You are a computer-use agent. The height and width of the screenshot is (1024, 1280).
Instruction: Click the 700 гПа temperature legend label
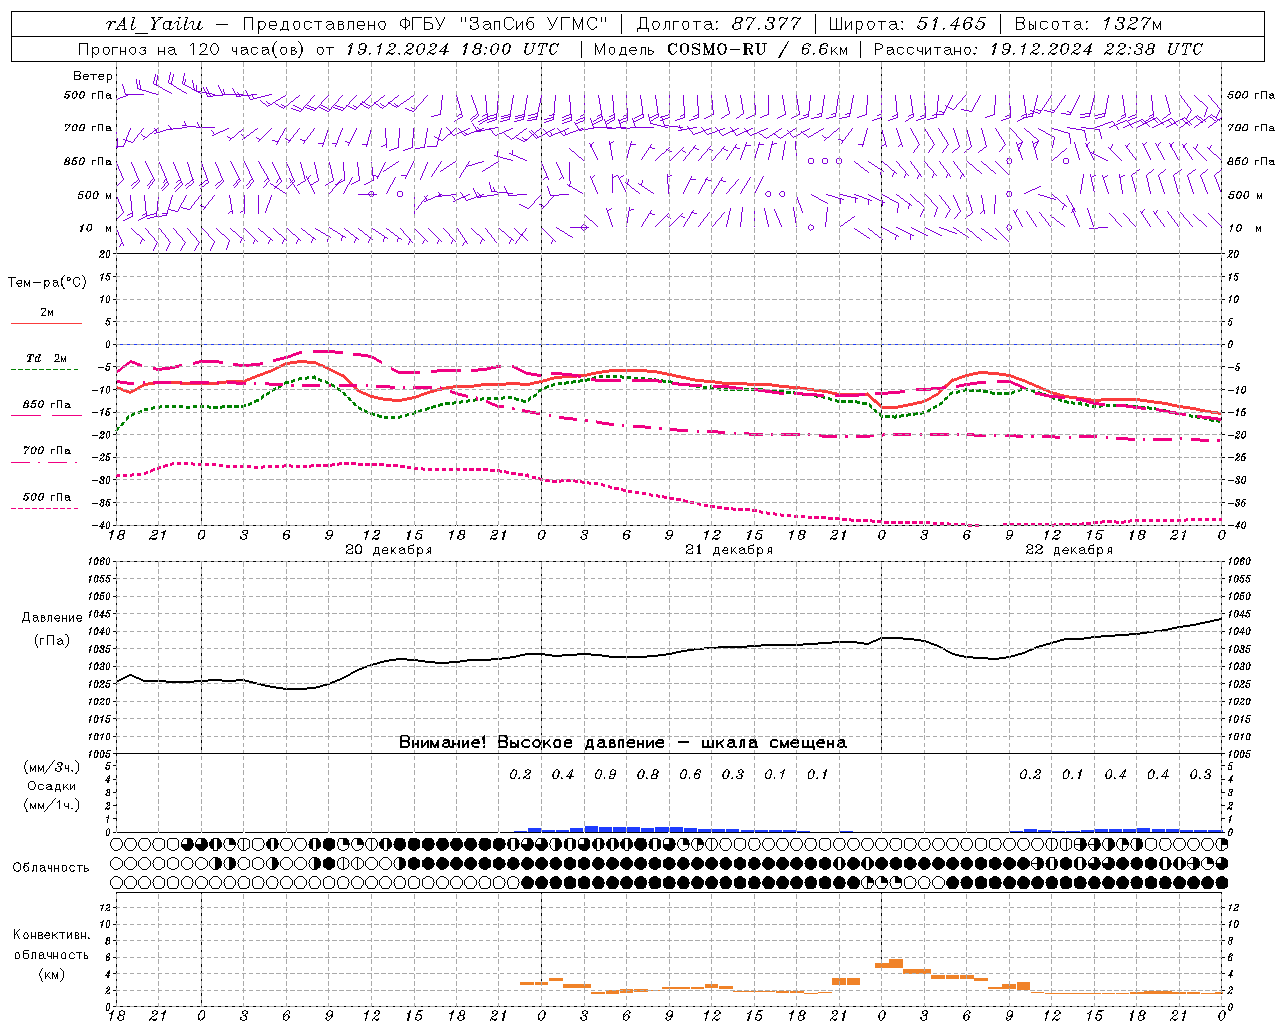coord(47,451)
